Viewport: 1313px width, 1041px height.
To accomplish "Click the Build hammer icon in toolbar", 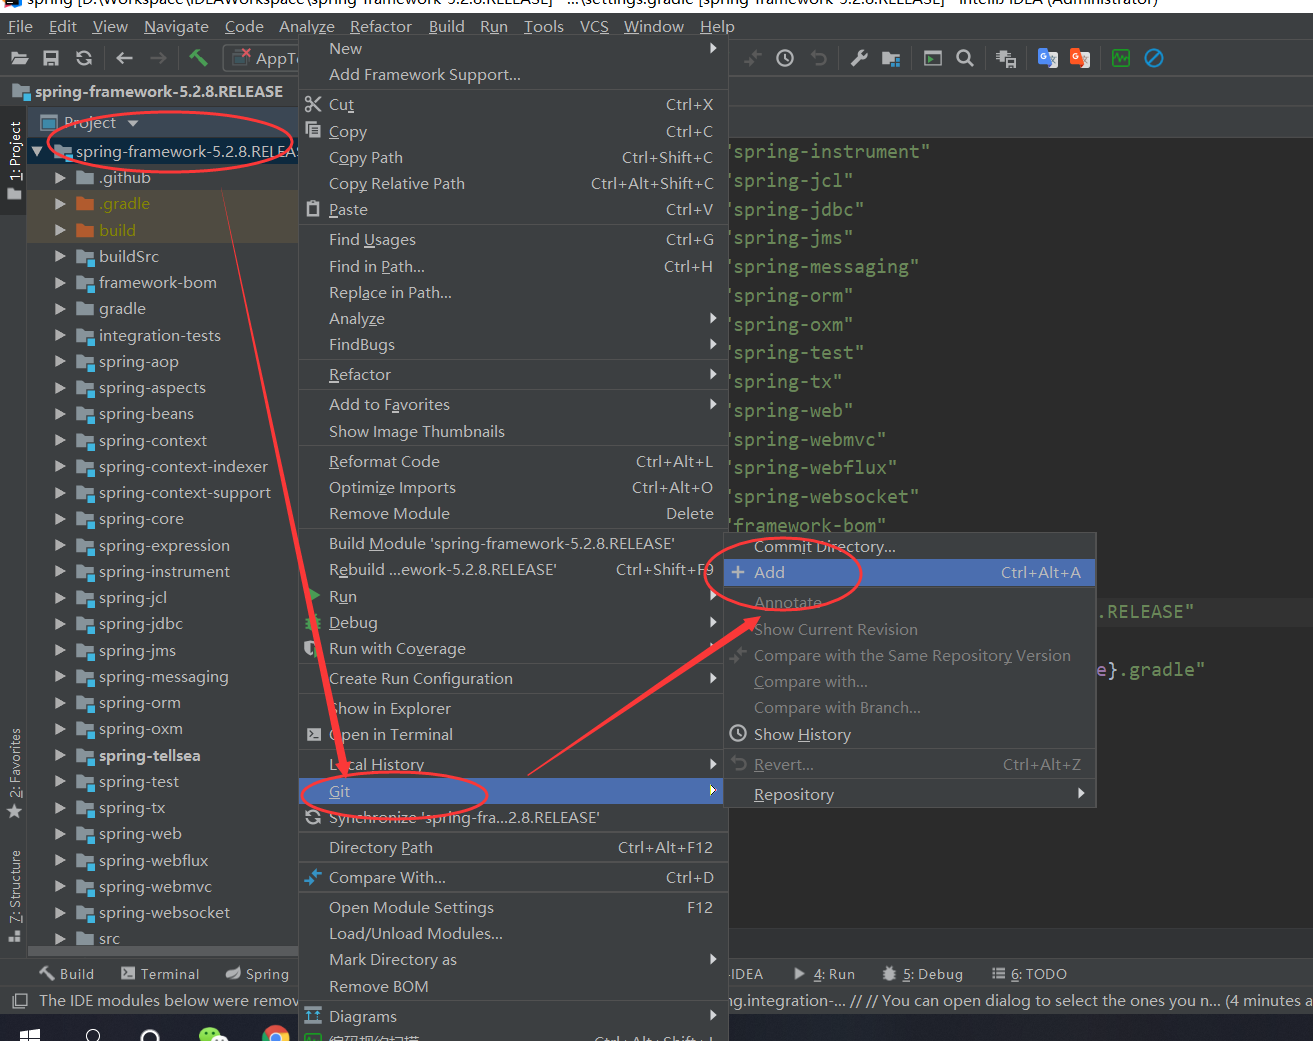I will tap(197, 58).
